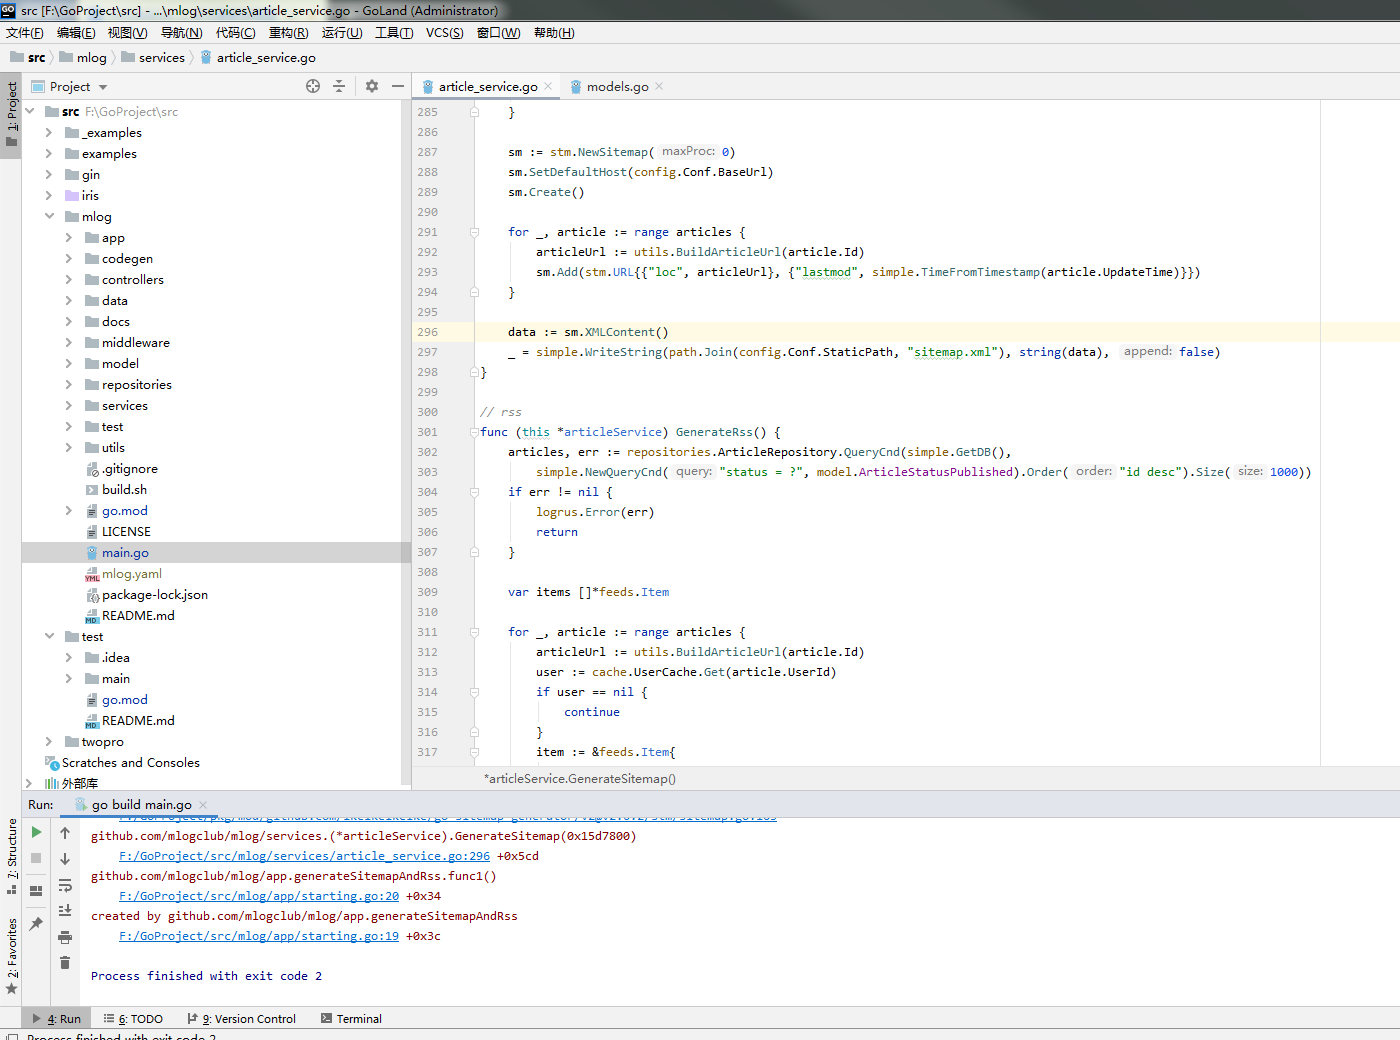
Task: Open the 帮助(H) menu
Action: 554,33
